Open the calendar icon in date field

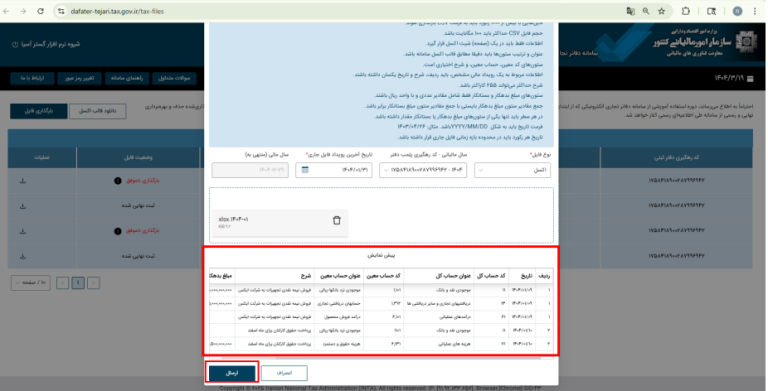tap(305, 170)
